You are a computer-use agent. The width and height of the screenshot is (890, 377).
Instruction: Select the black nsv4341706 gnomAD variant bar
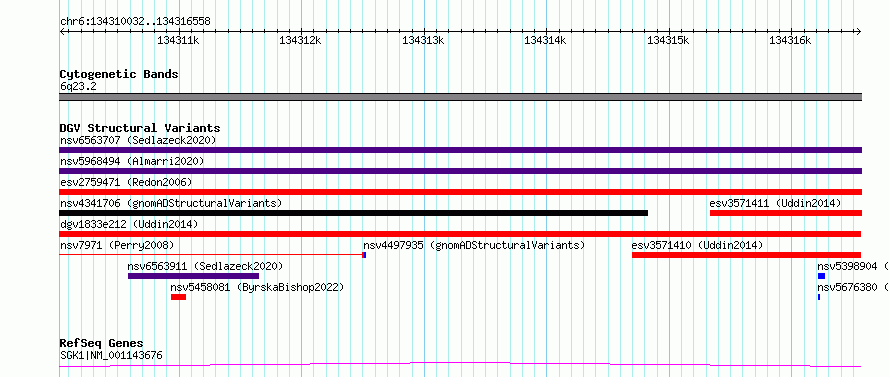click(x=354, y=213)
